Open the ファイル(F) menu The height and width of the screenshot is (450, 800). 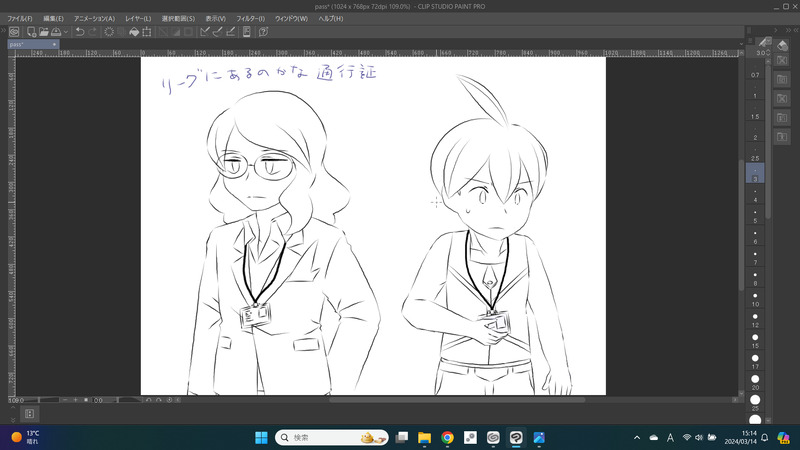(20, 18)
